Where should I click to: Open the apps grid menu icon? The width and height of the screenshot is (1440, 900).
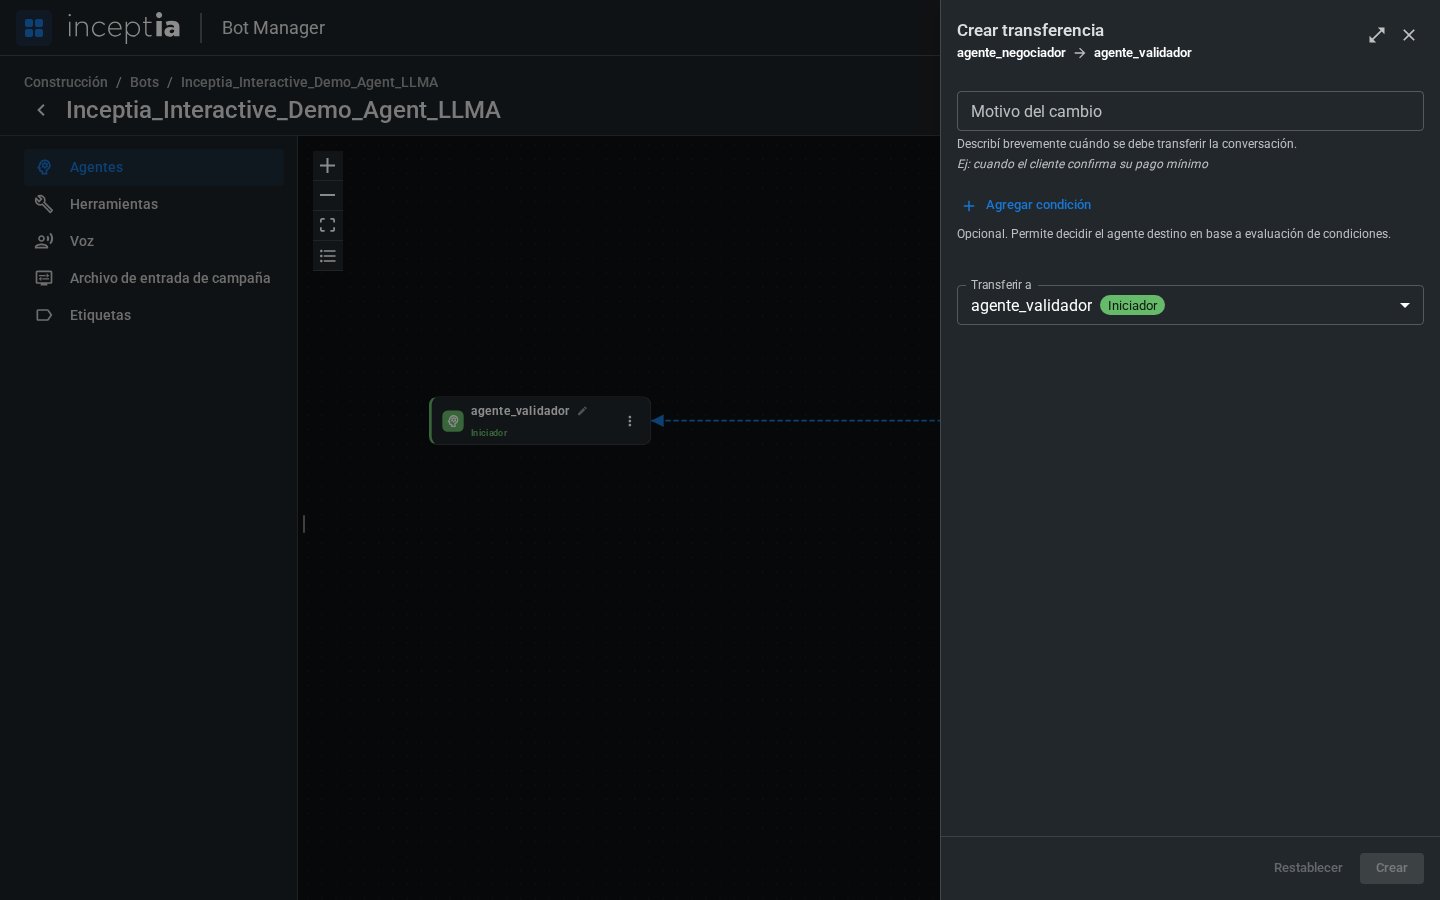tap(34, 28)
